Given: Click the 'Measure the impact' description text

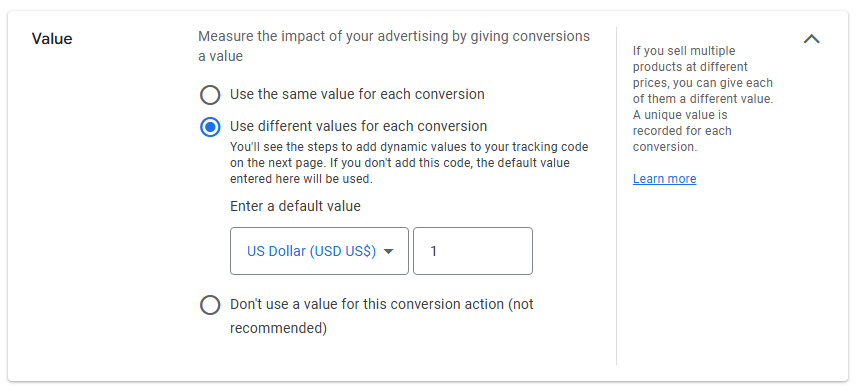Looking at the screenshot, I should [x=394, y=46].
